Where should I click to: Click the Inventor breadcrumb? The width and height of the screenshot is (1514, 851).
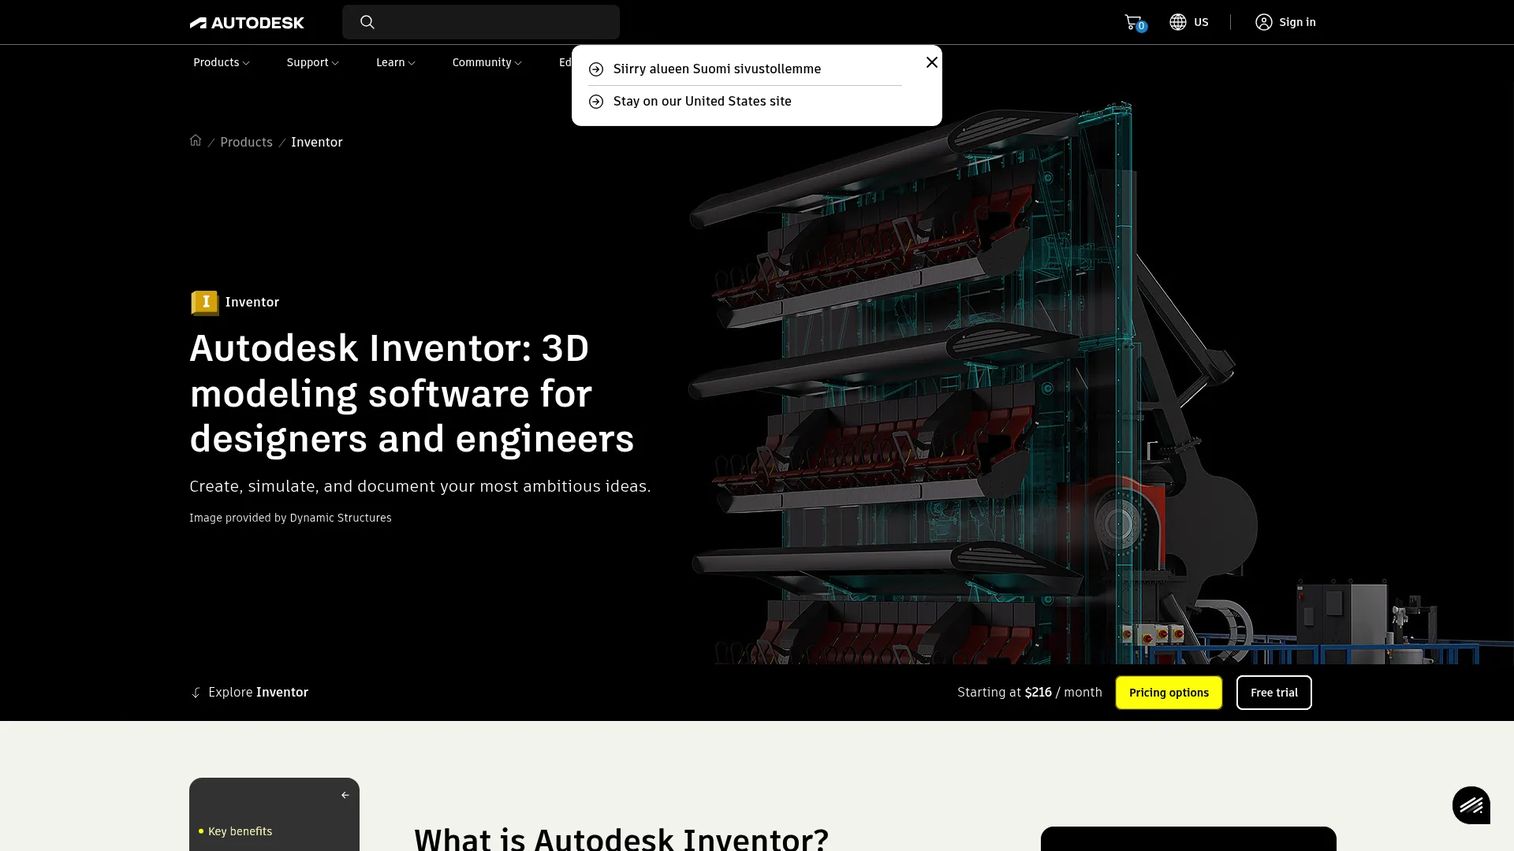click(x=317, y=142)
